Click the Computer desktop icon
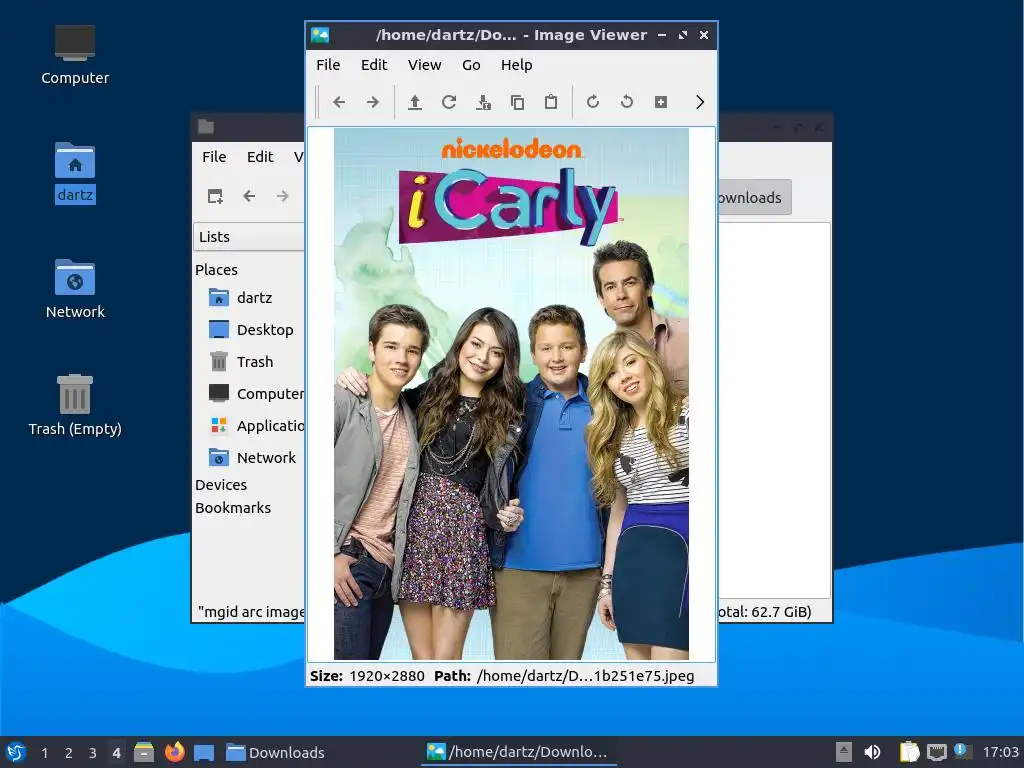This screenshot has height=768, width=1024. (75, 55)
